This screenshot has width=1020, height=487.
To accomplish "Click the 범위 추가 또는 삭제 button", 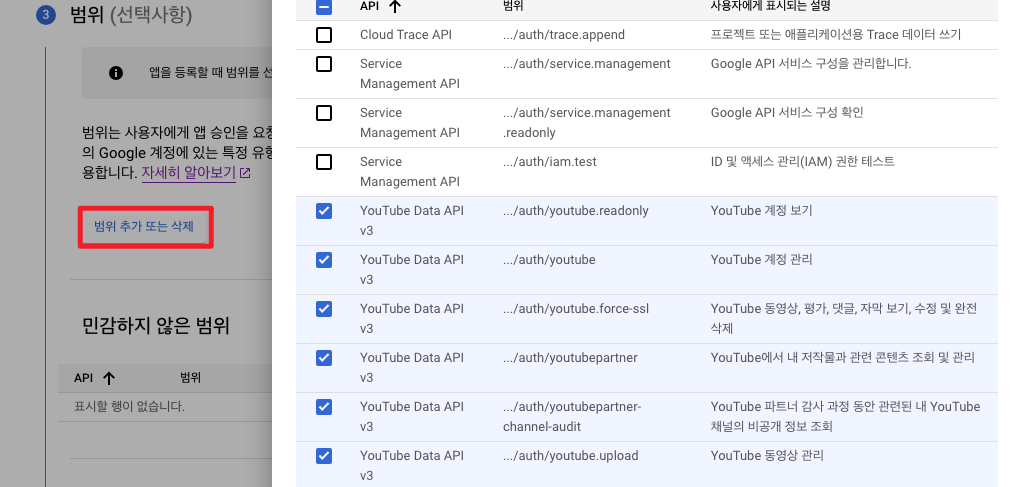I will click(x=144, y=227).
